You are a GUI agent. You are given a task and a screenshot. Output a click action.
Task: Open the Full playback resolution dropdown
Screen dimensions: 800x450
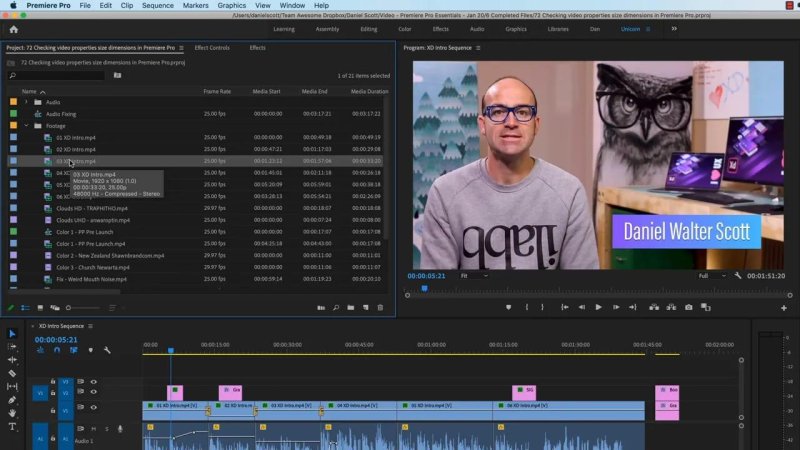tap(712, 276)
